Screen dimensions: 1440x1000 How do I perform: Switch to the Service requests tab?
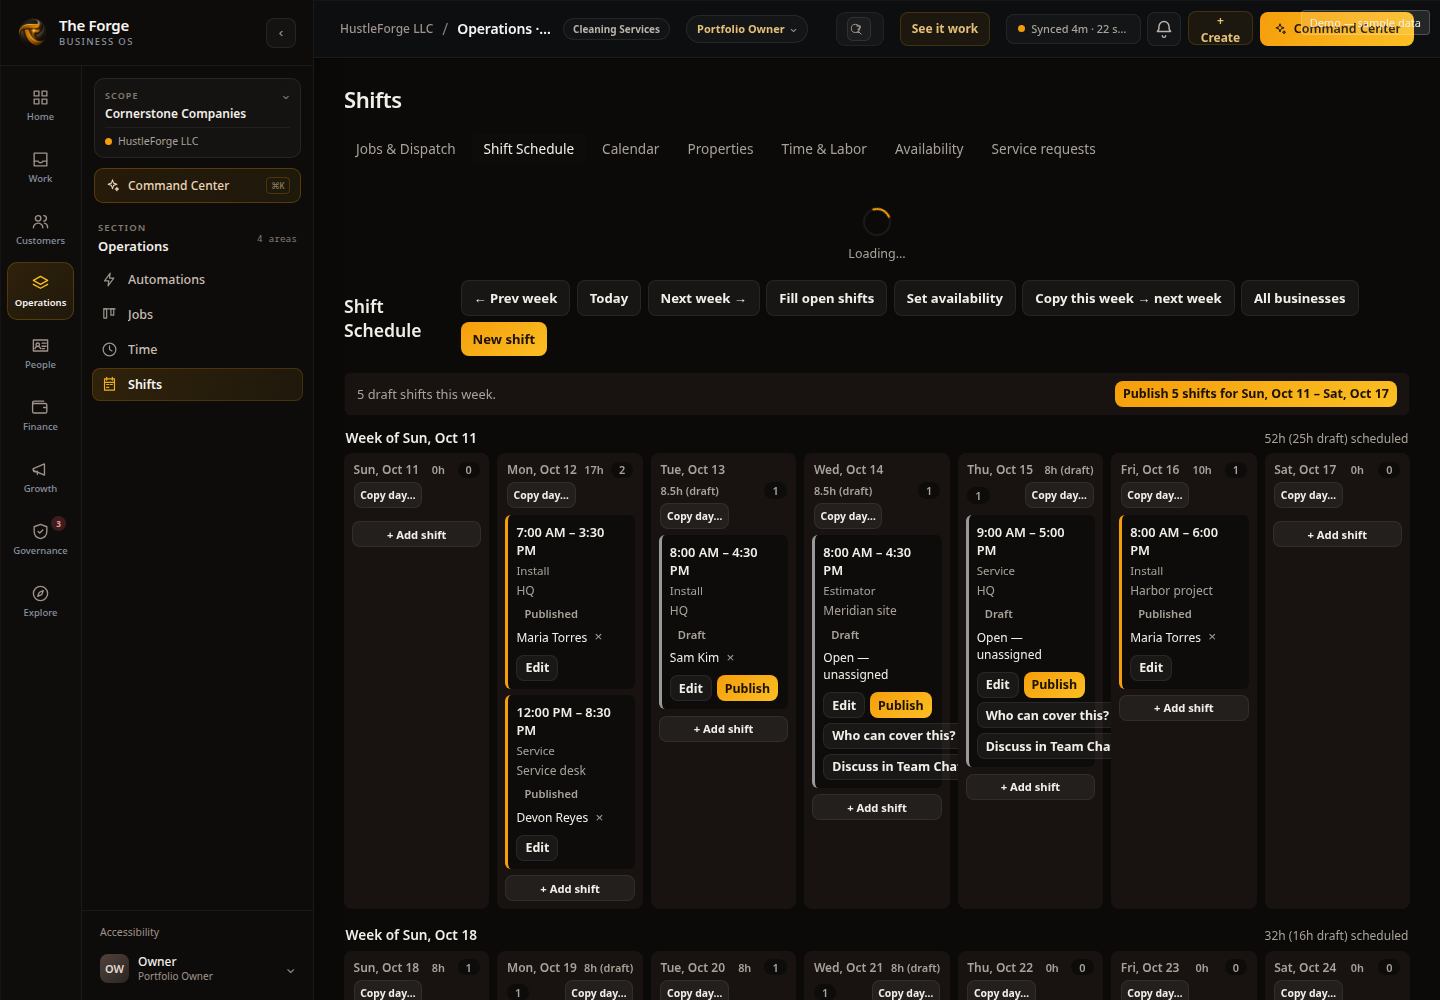pos(1043,149)
